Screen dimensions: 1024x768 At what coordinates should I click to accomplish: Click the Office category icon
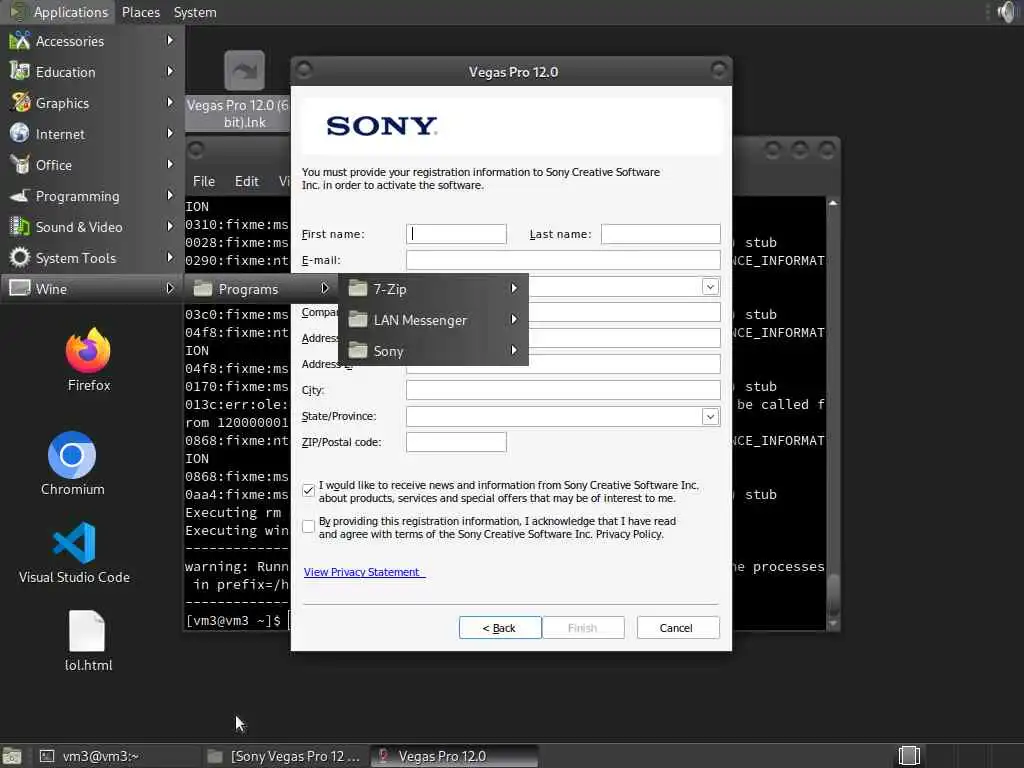pyautogui.click(x=20, y=165)
